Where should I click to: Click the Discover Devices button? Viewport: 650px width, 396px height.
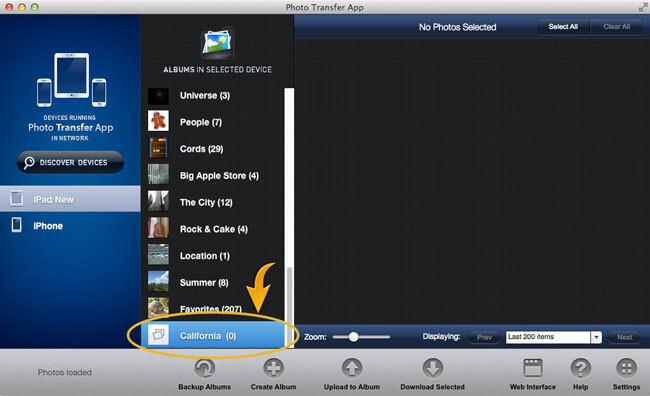click(x=70, y=162)
